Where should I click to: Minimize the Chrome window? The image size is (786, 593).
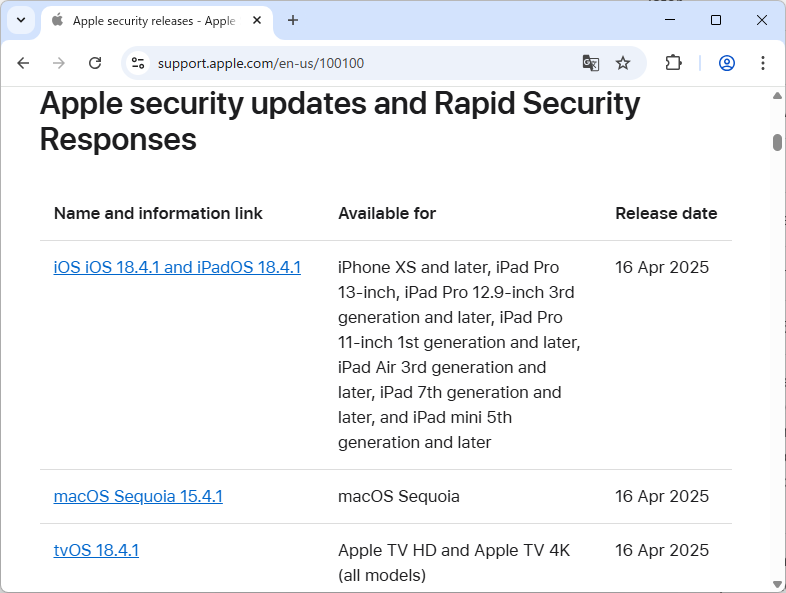(670, 20)
